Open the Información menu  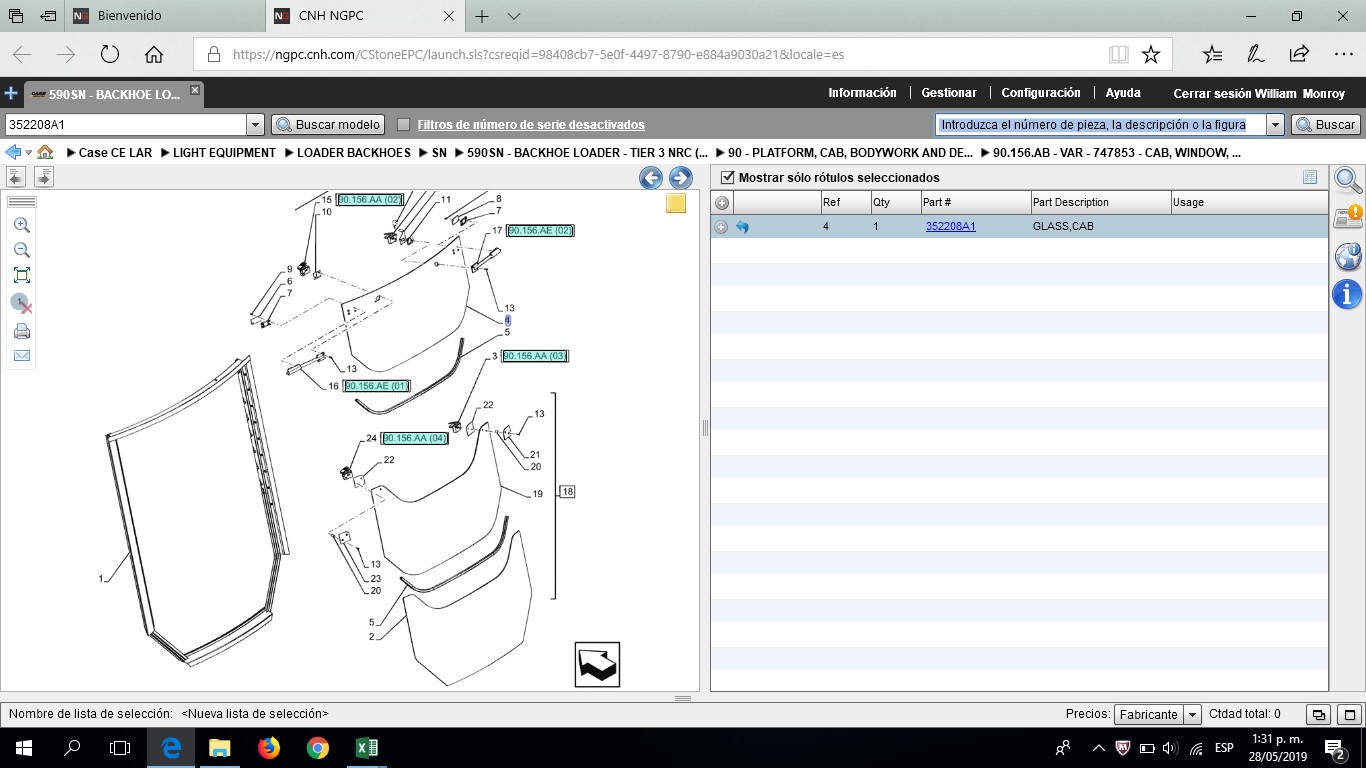(x=862, y=93)
